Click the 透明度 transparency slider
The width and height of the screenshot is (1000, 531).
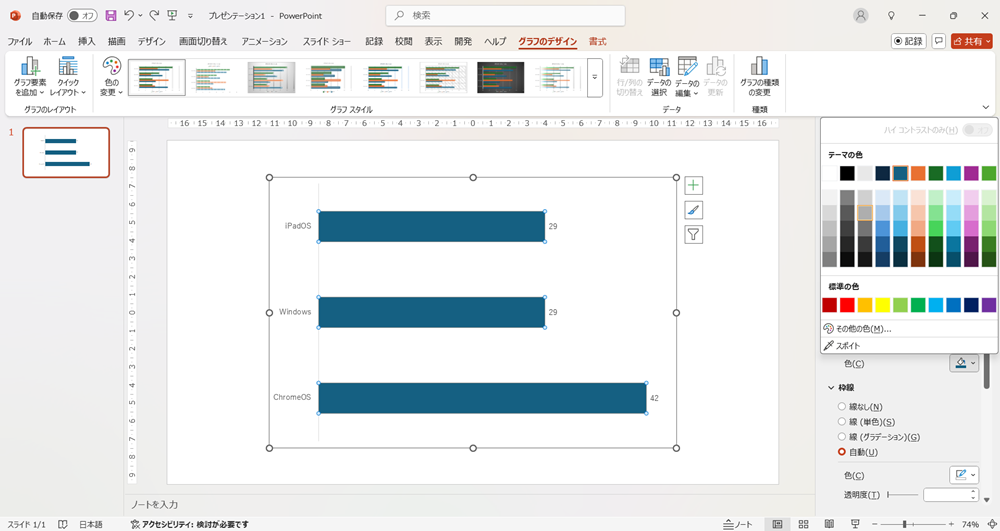pyautogui.click(x=902, y=495)
